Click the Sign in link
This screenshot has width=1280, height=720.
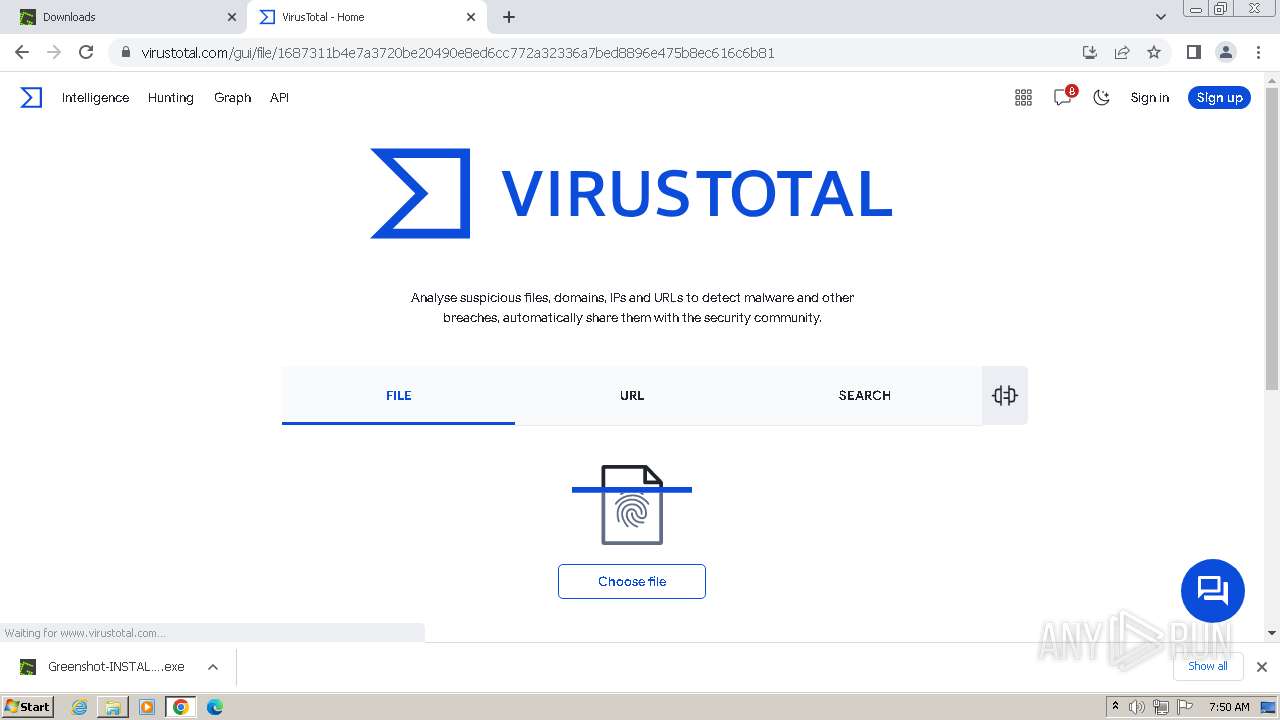tap(1149, 97)
